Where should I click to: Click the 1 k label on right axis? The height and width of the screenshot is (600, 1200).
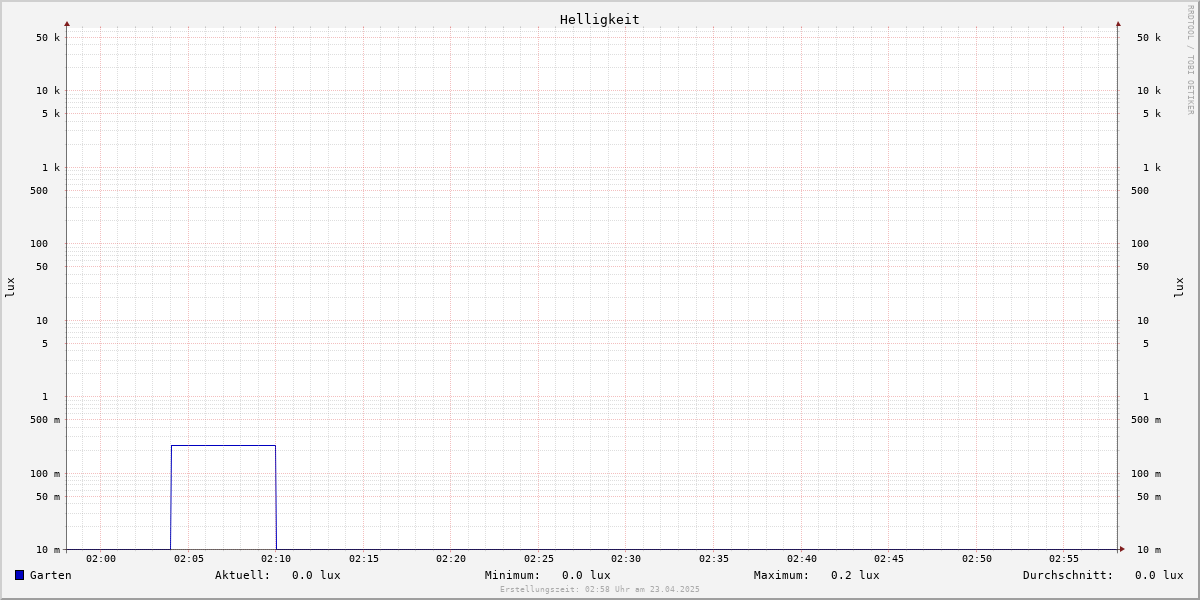1152,168
